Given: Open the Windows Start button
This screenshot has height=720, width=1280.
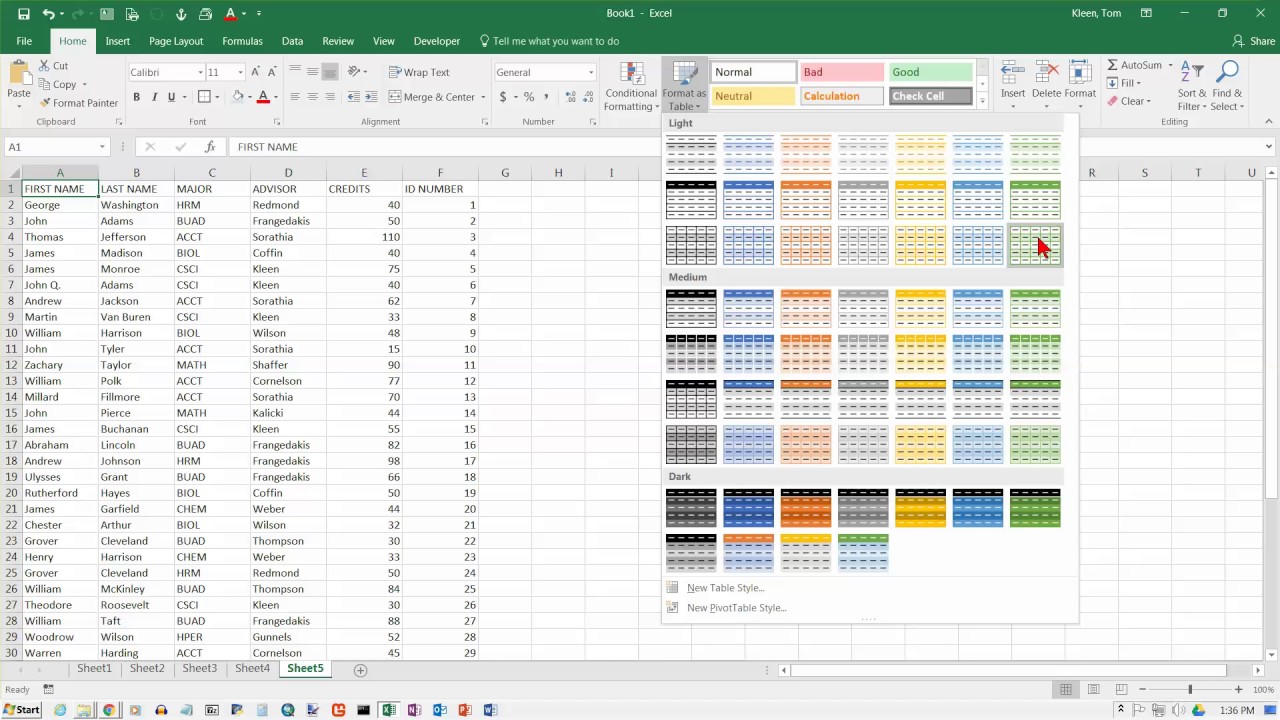Looking at the screenshot, I should coord(21,710).
